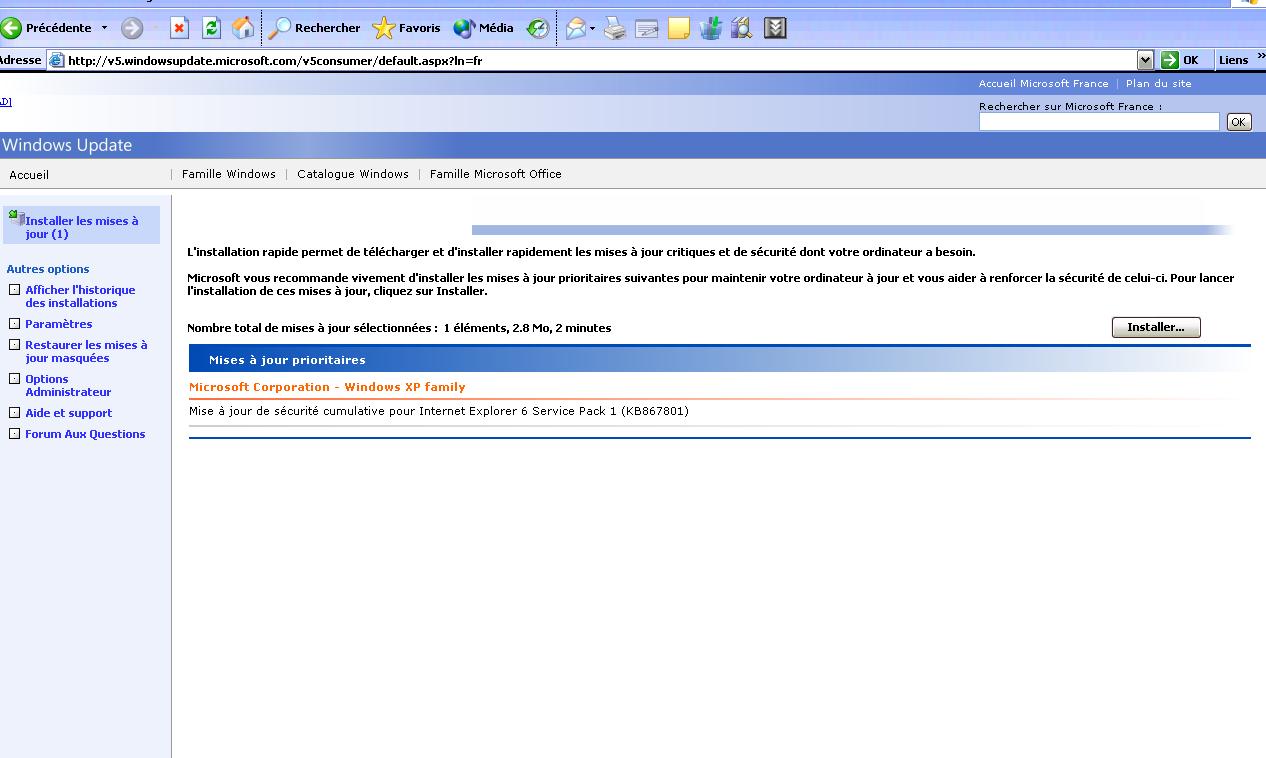Open Options Administrateur sidebar link
This screenshot has height=758, width=1266.
click(68, 385)
